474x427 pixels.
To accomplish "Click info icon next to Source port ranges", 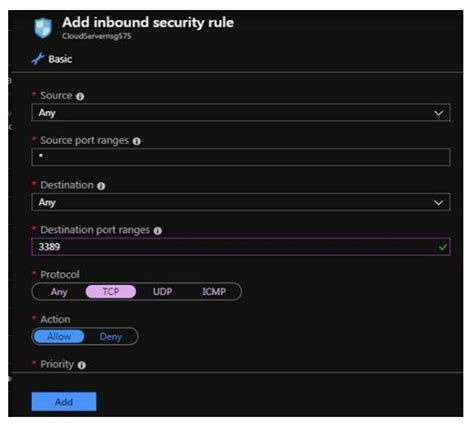I will (x=137, y=141).
